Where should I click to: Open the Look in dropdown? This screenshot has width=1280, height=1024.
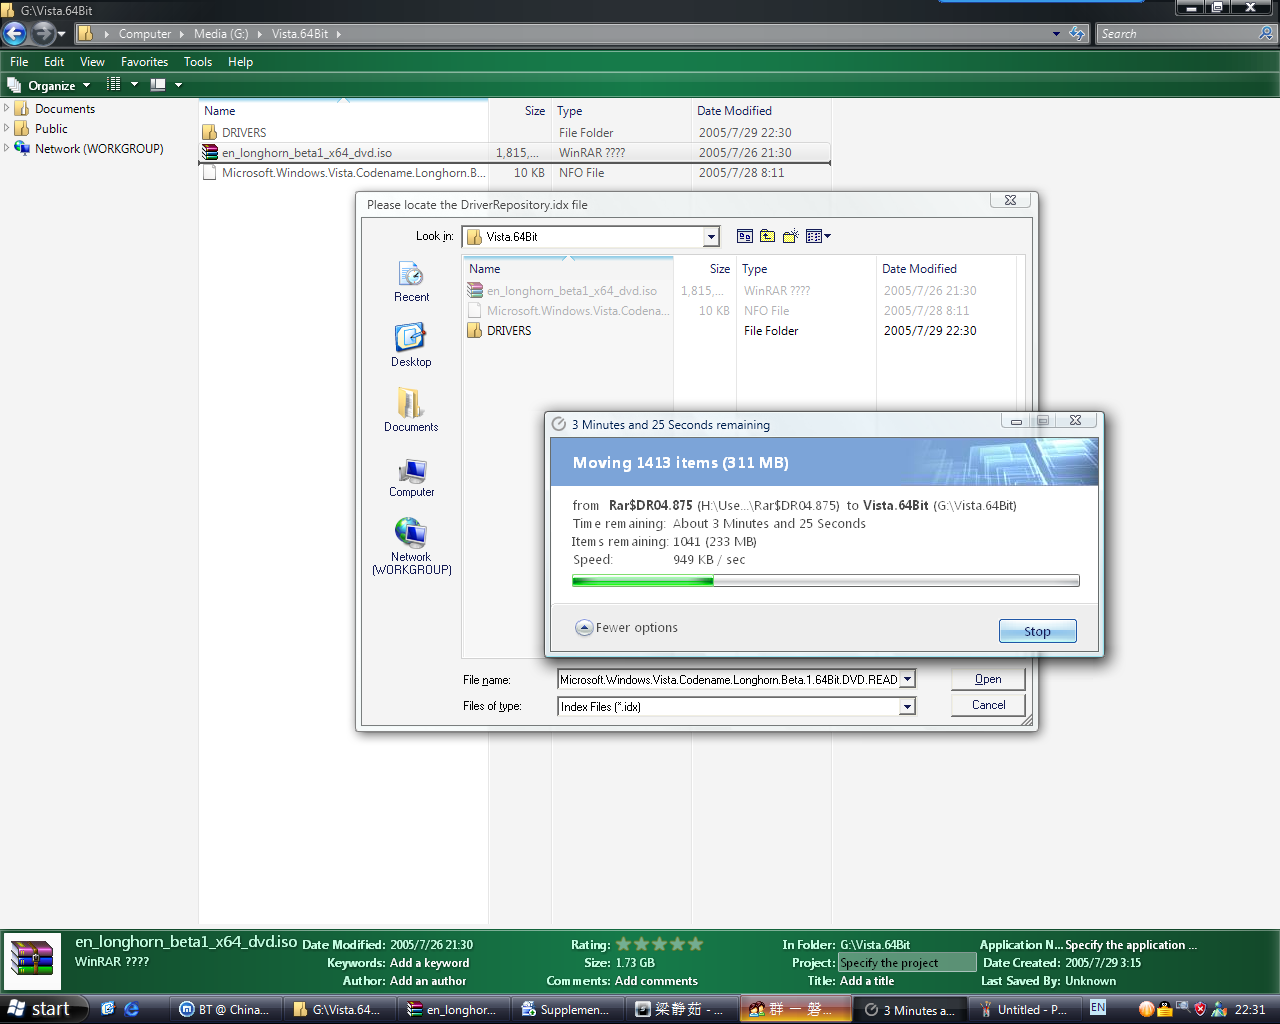[x=711, y=237]
